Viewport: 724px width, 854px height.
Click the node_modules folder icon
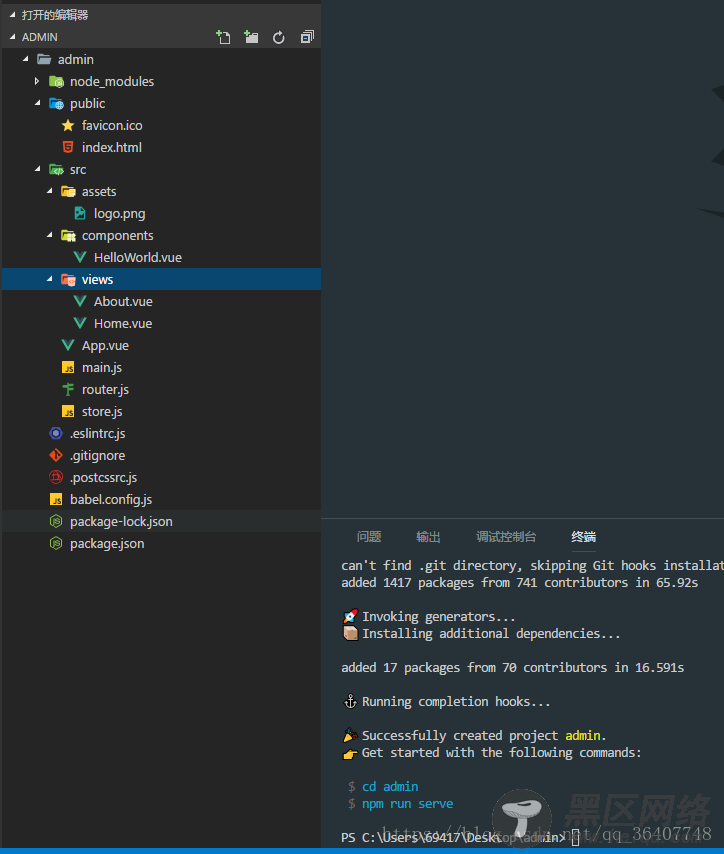tap(56, 82)
